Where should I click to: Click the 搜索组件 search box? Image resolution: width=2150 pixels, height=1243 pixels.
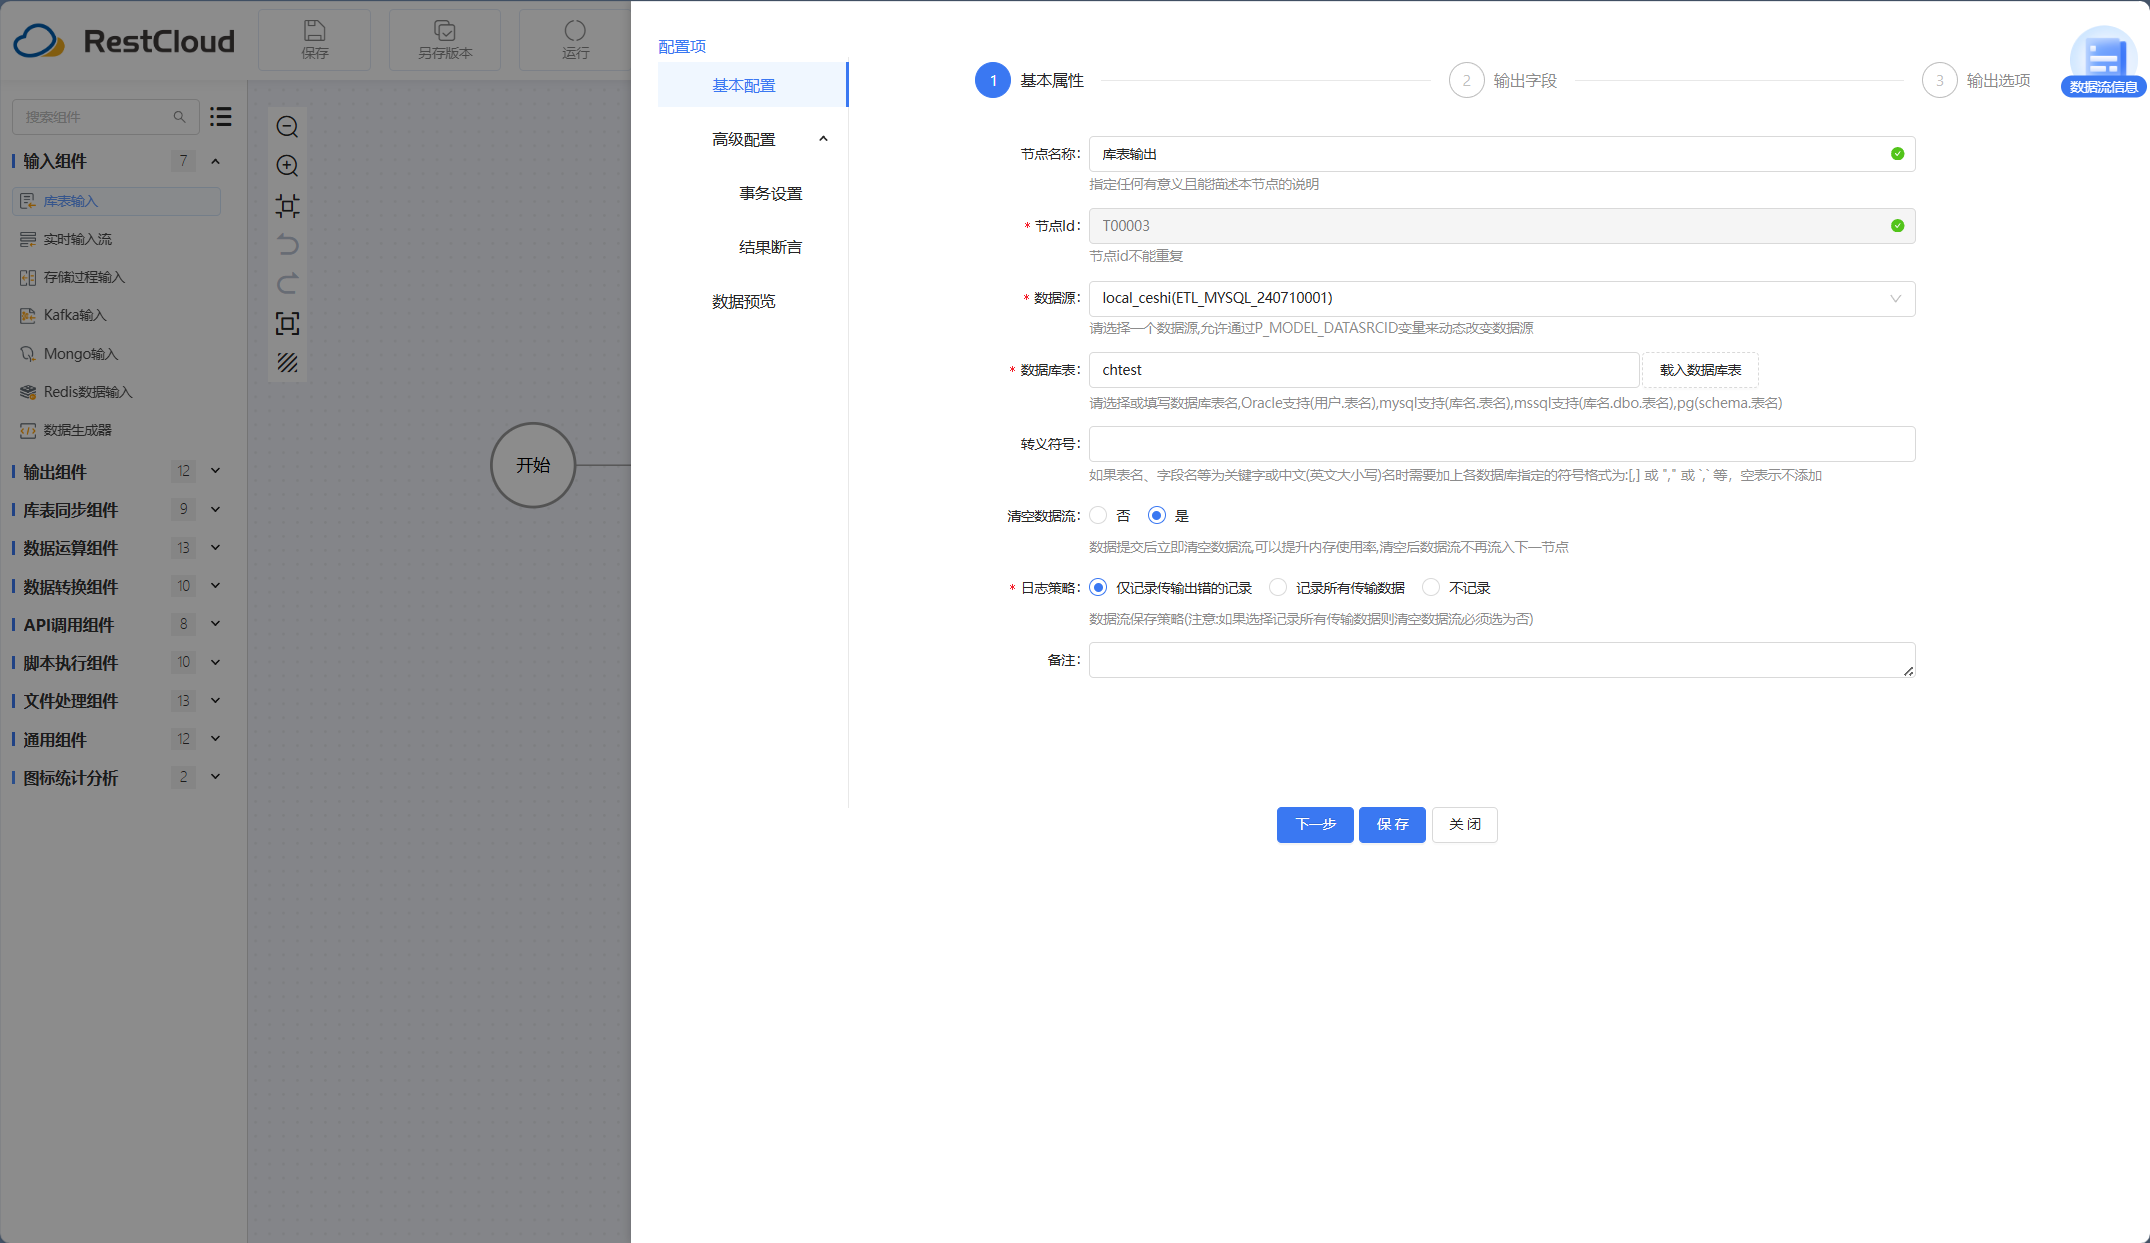[105, 117]
